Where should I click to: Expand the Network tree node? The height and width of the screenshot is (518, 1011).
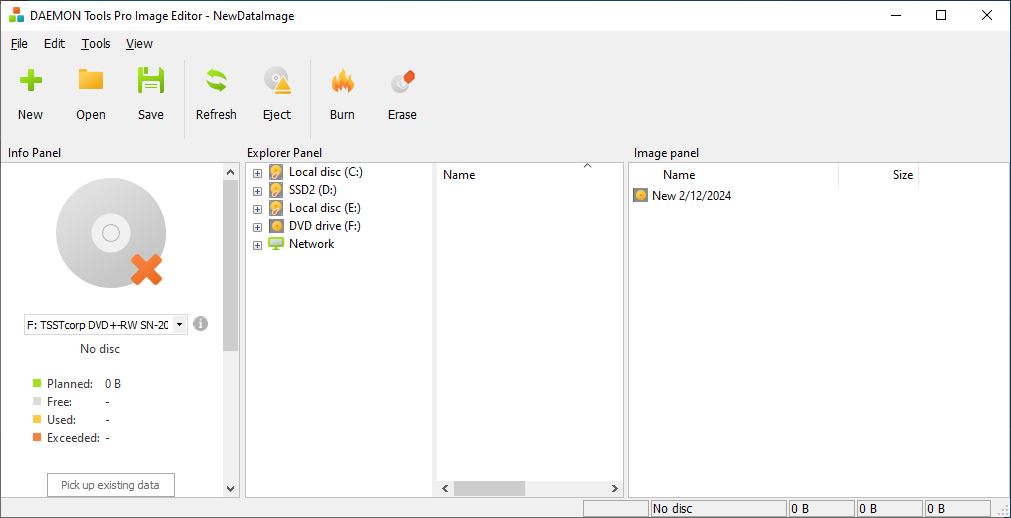click(x=257, y=246)
